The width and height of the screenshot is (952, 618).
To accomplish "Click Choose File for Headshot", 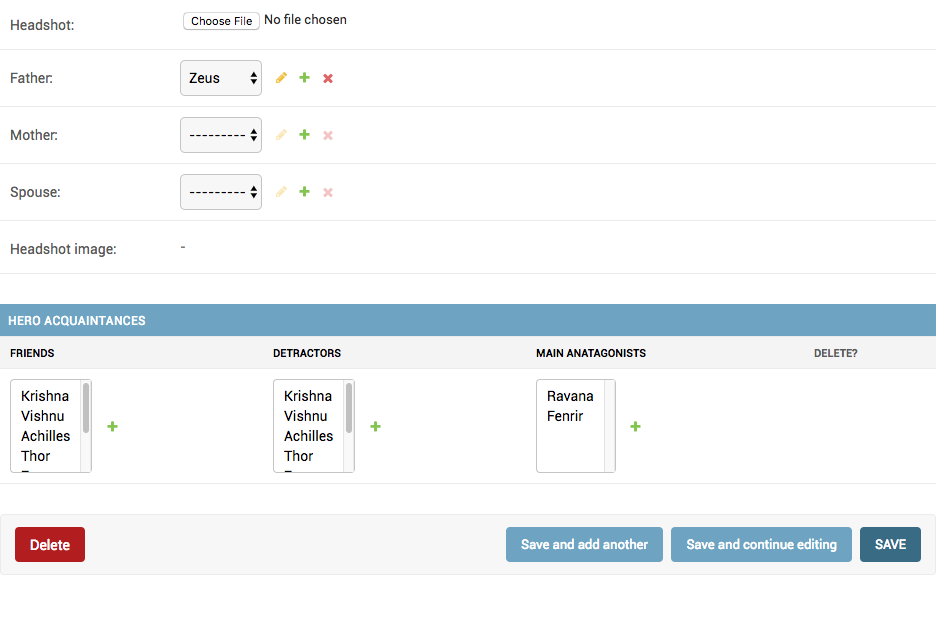I will 221,21.
